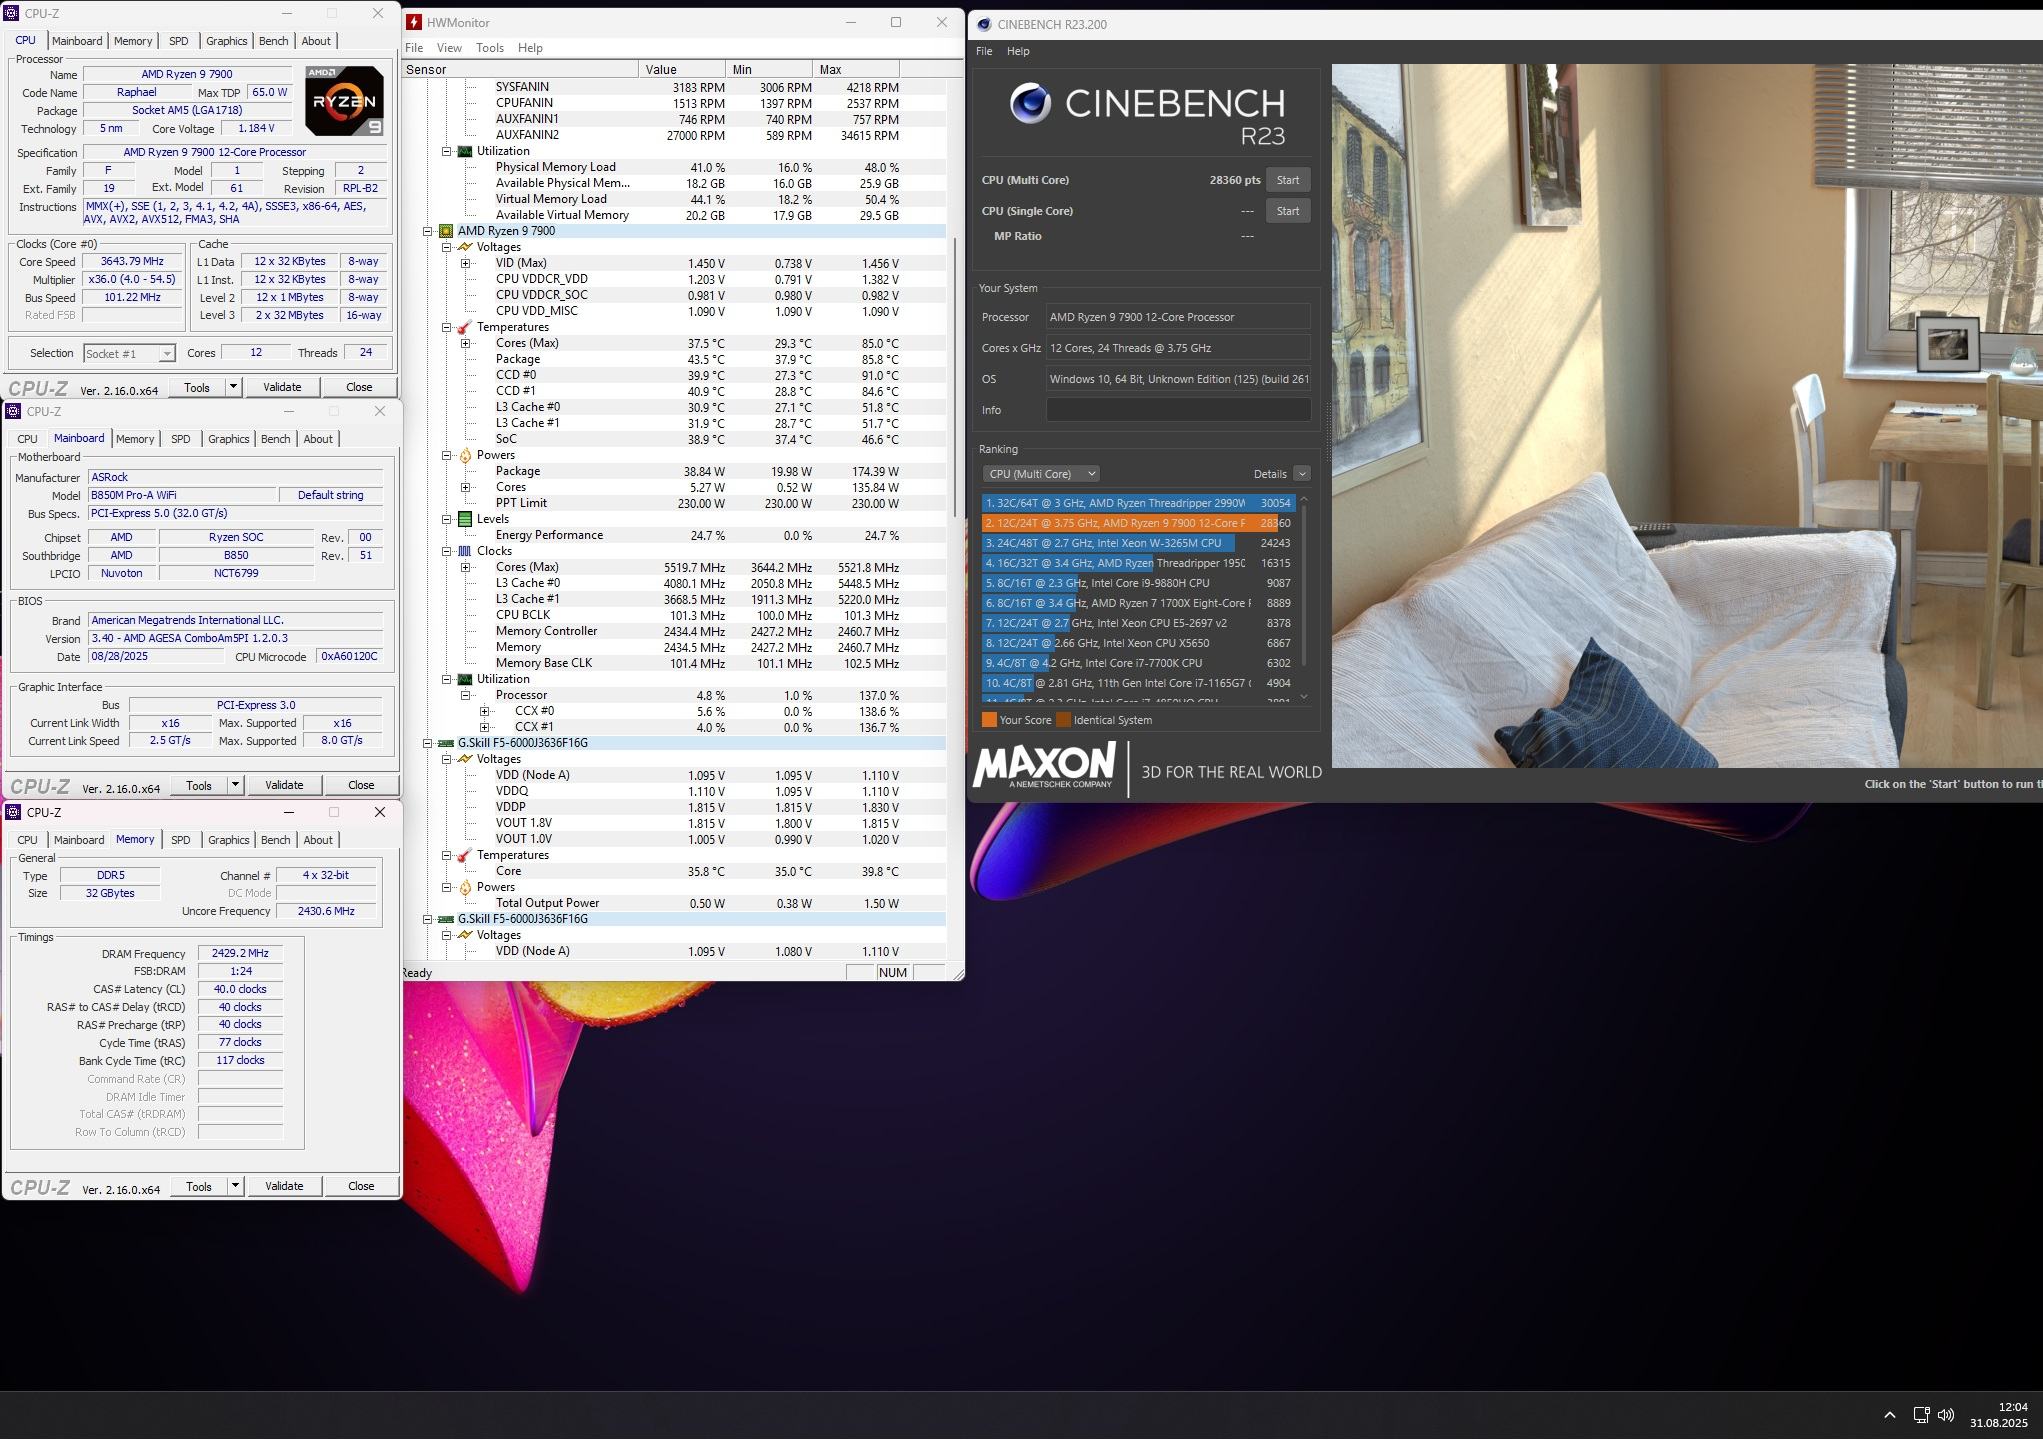This screenshot has height=1440, width=2043.
Task: Click Validate in the Mainboard CPU-Z window
Action: pos(284,785)
